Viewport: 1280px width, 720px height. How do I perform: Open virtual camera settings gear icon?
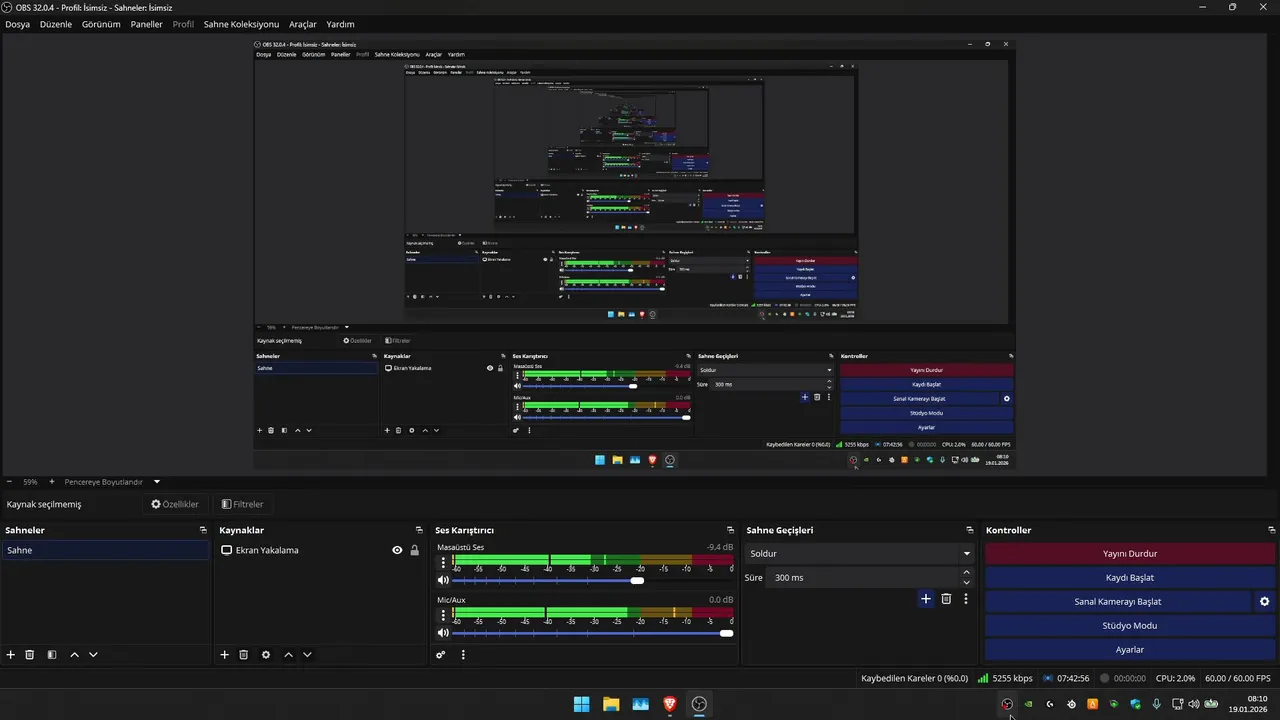click(1264, 602)
